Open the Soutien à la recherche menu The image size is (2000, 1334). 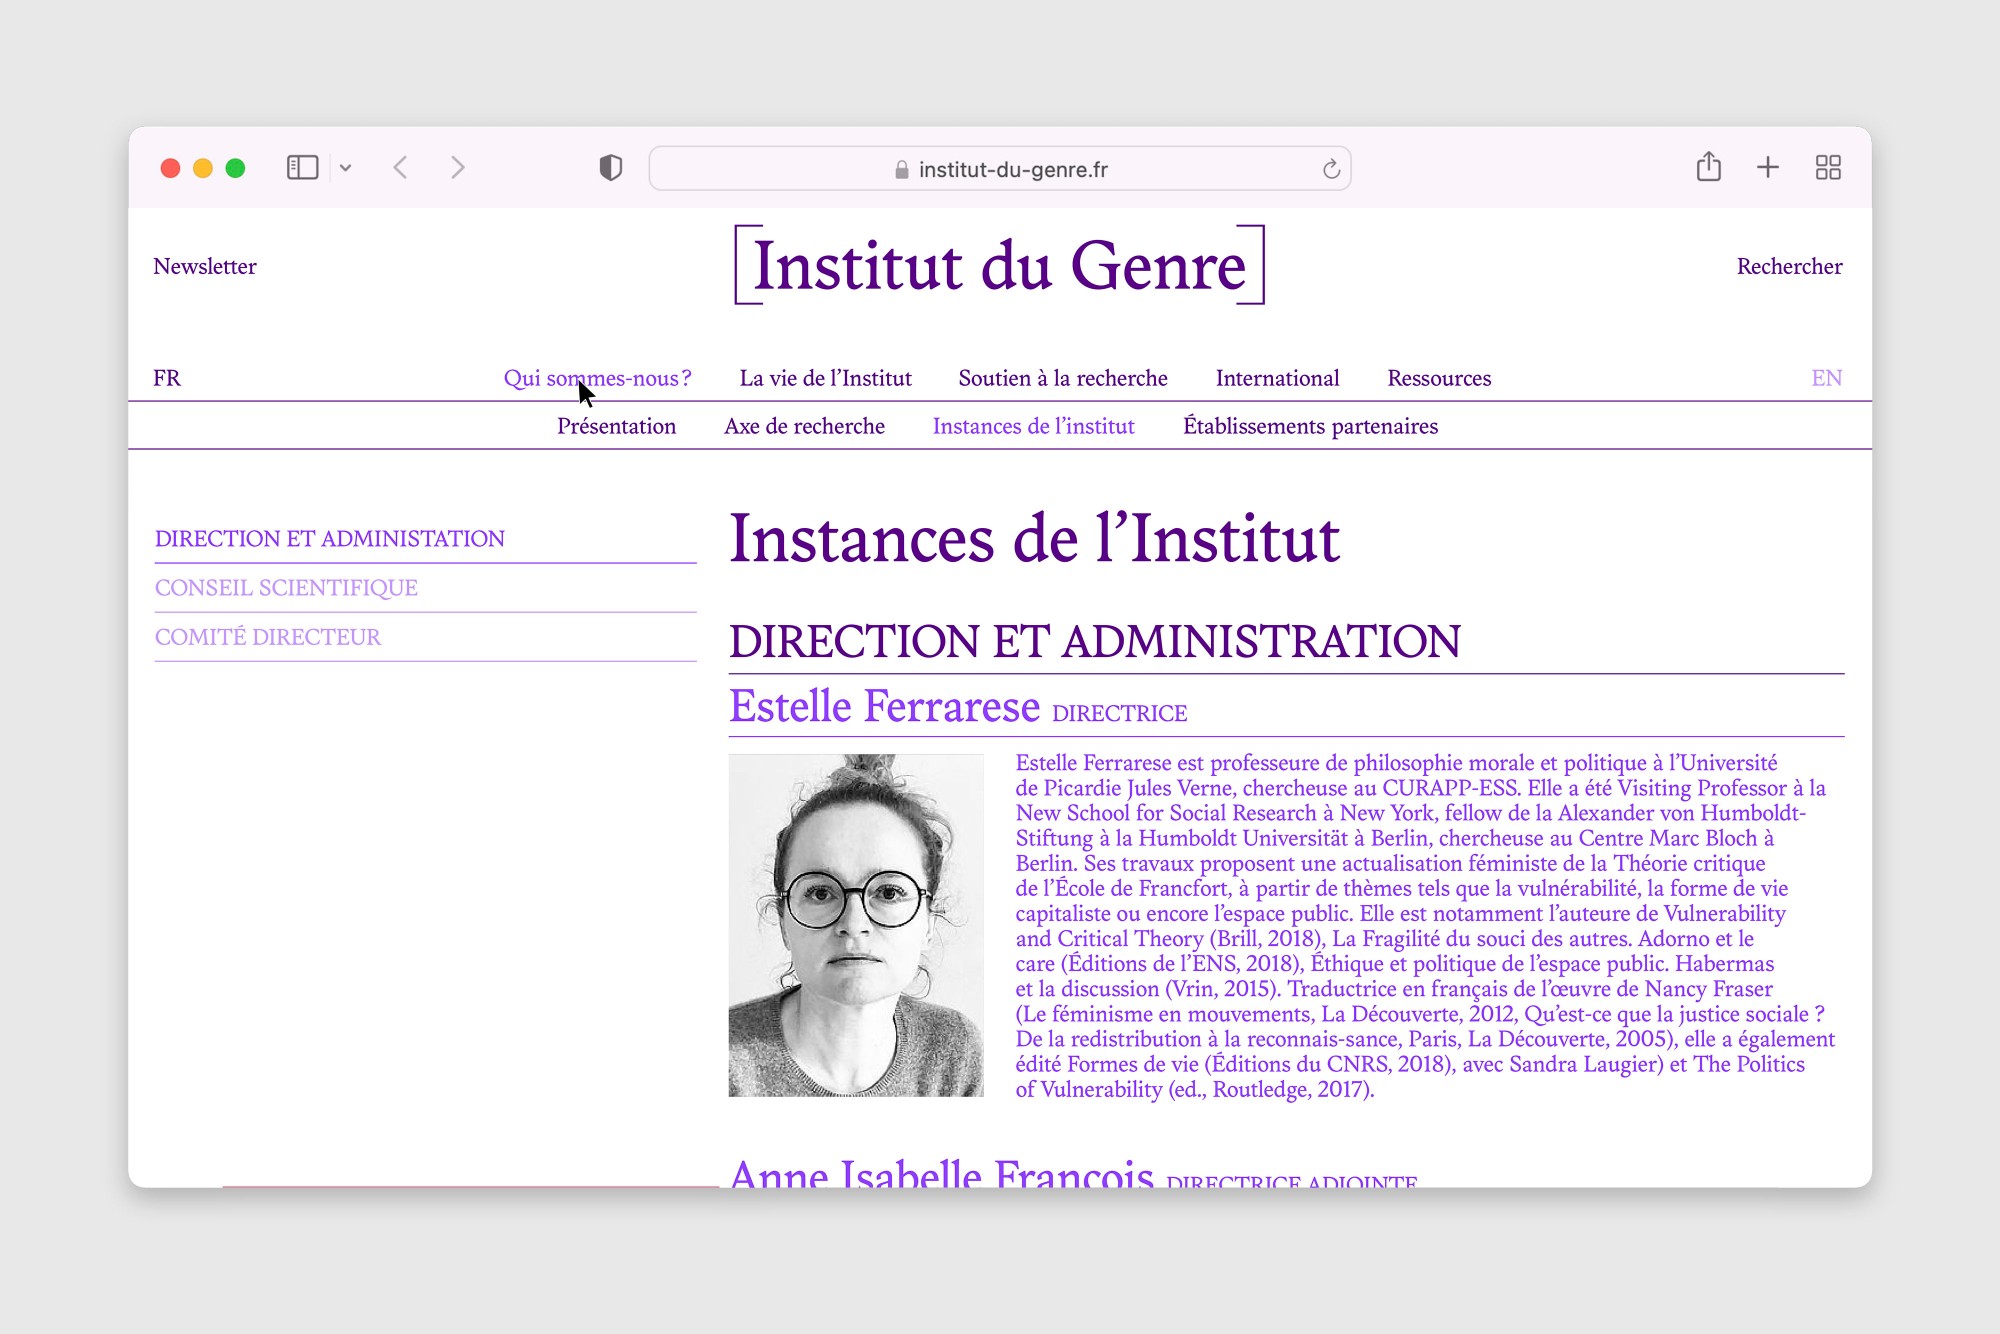[1062, 378]
